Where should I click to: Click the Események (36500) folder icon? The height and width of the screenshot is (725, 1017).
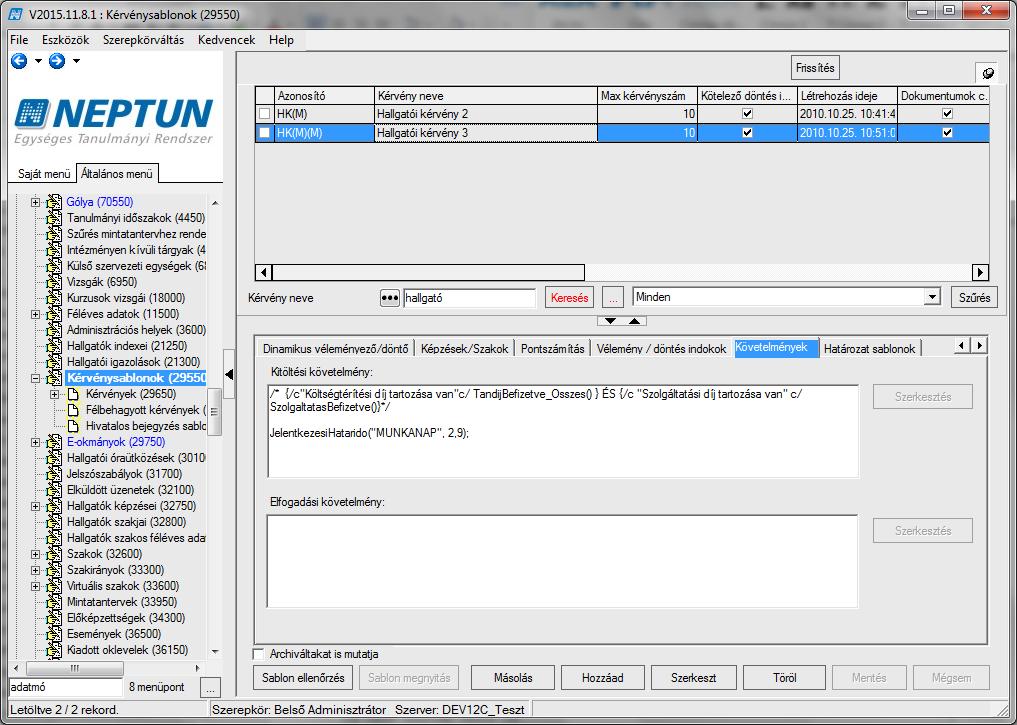tap(54, 634)
